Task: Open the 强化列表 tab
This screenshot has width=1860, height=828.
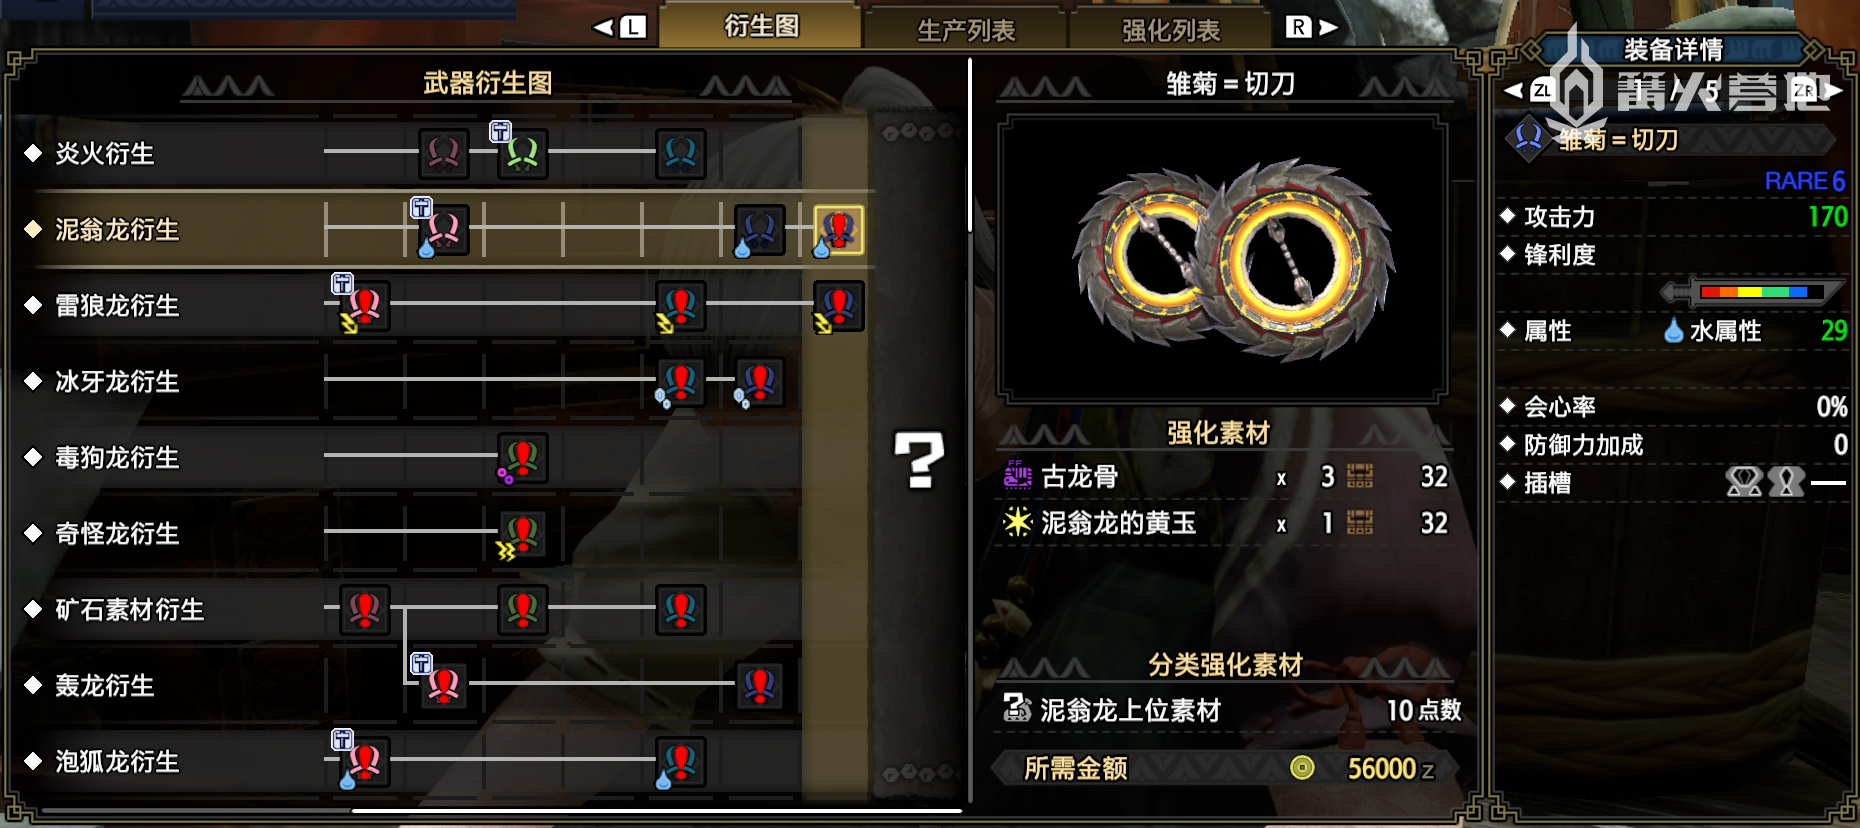Action: pos(1171,30)
